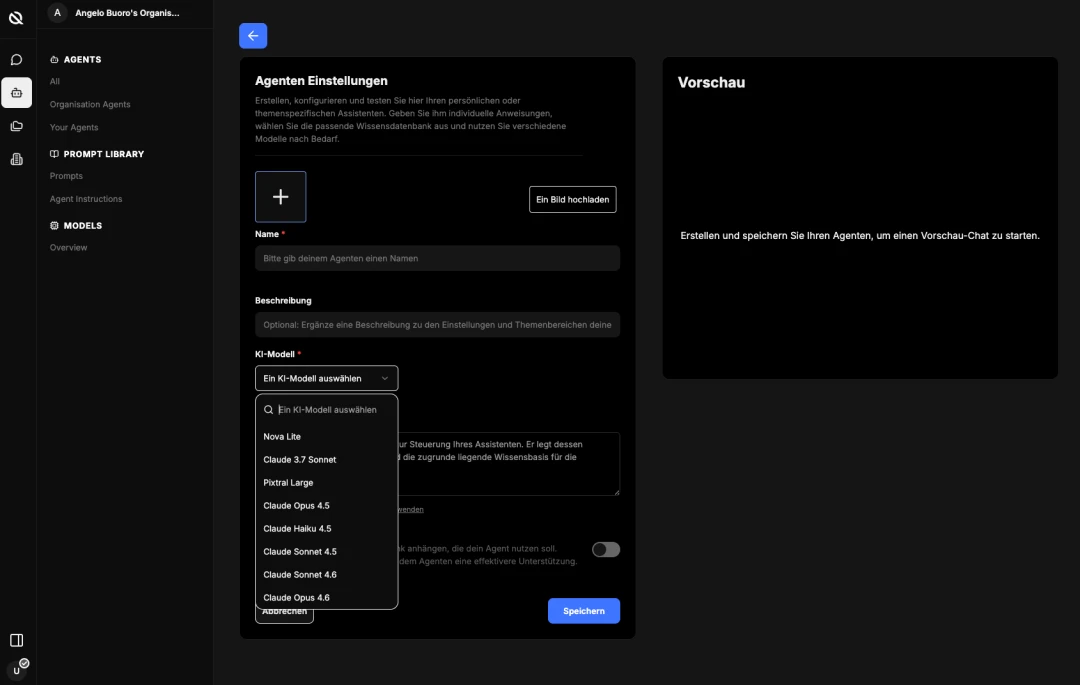Click the Abbrechen button
Screen dimensions: 1080x685
[284, 615]
